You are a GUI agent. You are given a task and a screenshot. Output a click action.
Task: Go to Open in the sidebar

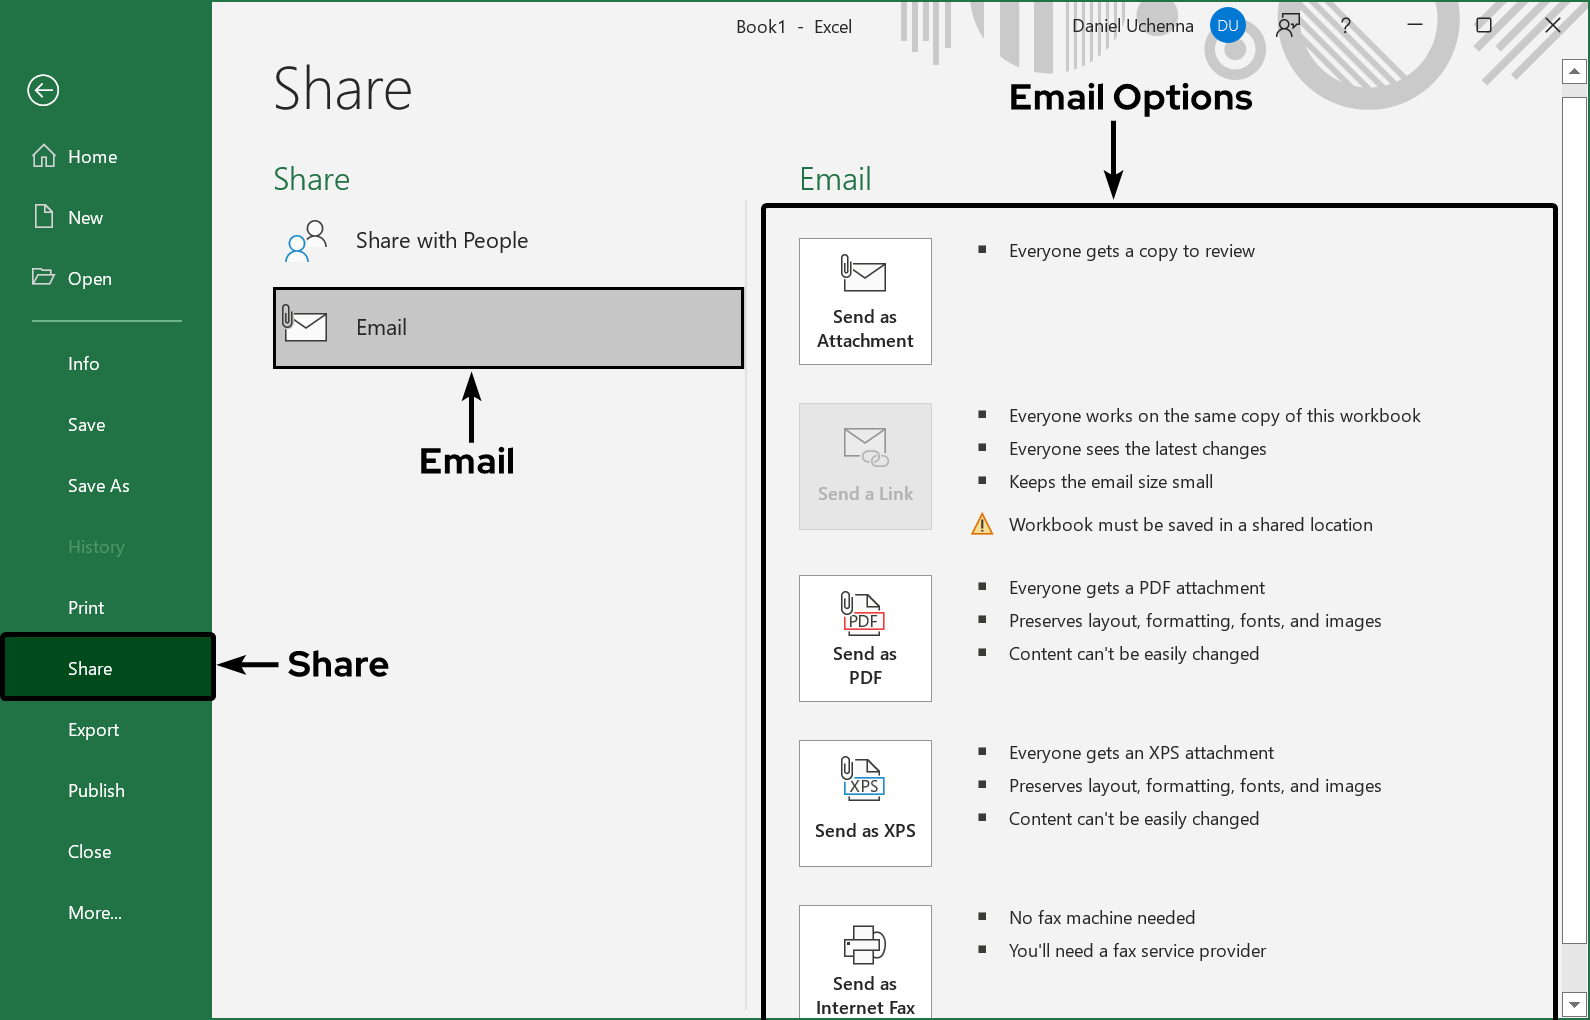tap(106, 279)
